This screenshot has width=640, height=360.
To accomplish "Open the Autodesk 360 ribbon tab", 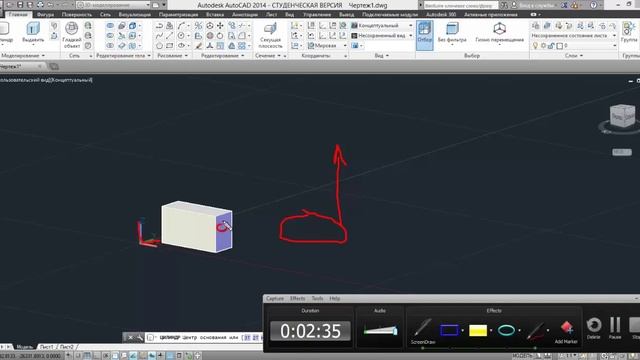I will coord(441,14).
